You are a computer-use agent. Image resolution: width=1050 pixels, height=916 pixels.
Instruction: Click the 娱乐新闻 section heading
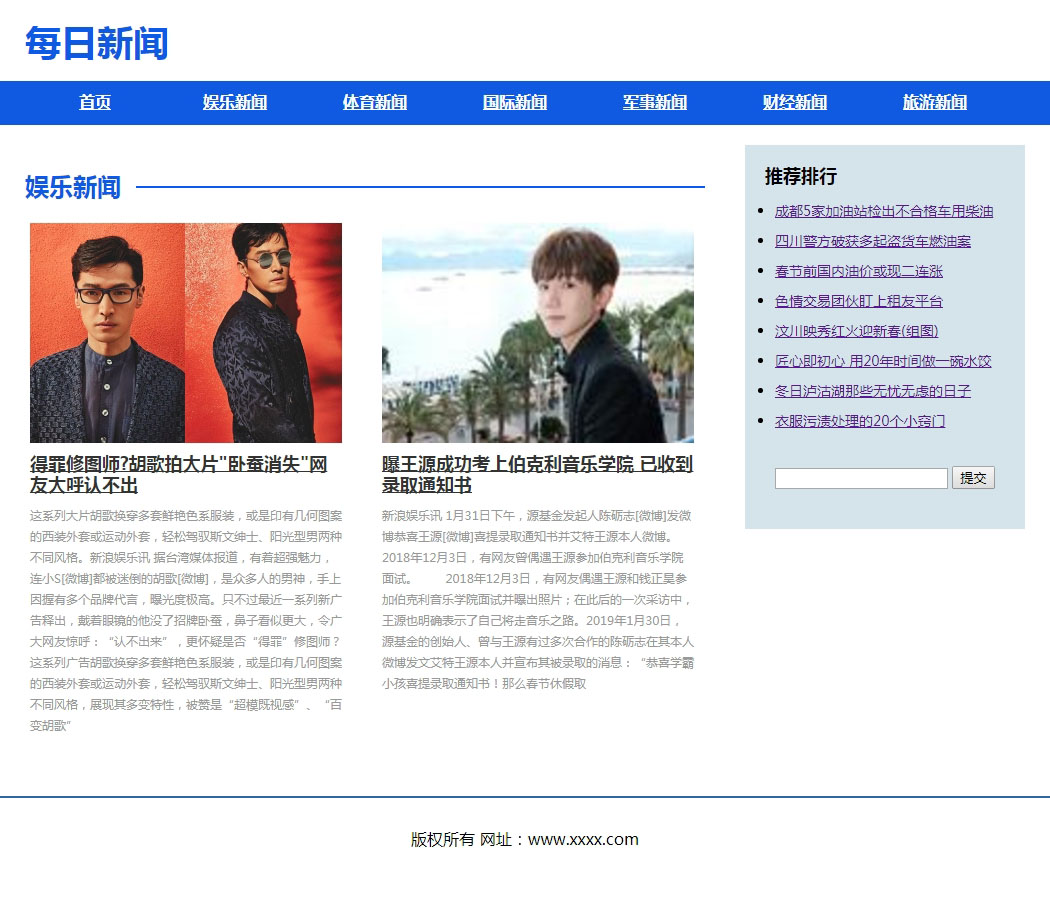point(73,187)
